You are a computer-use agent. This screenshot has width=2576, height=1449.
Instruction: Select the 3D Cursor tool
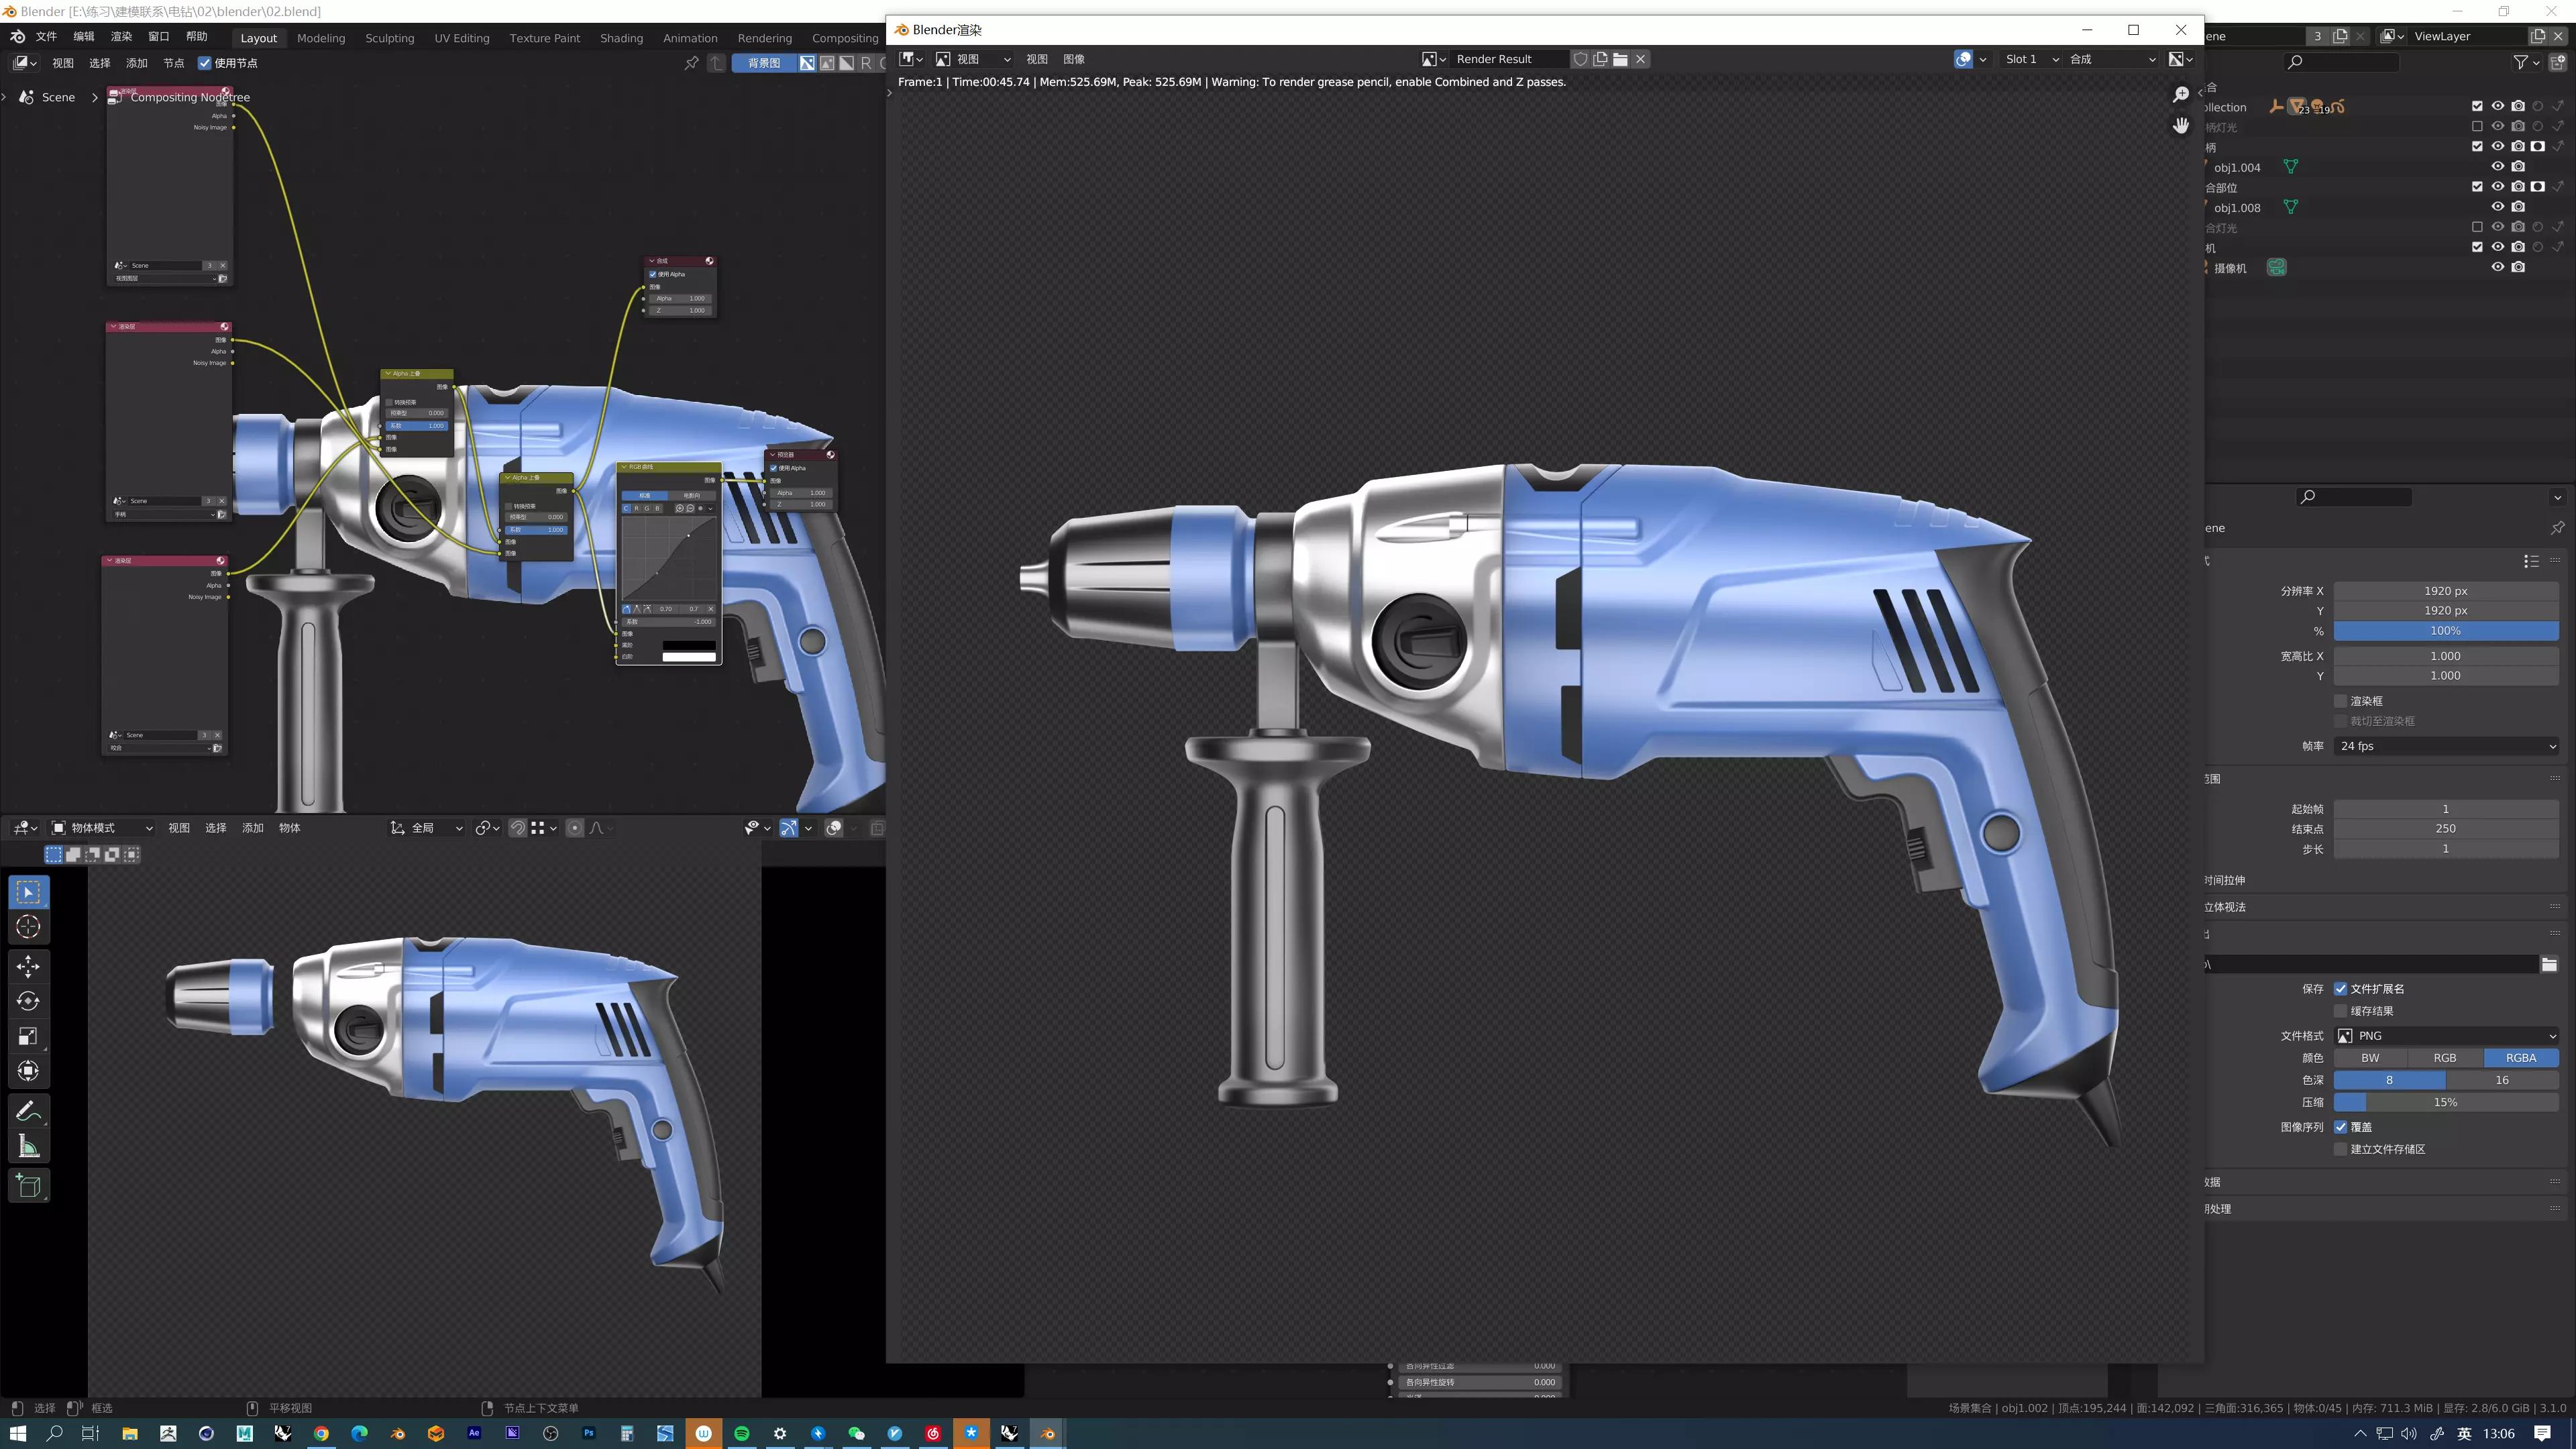pyautogui.click(x=28, y=927)
